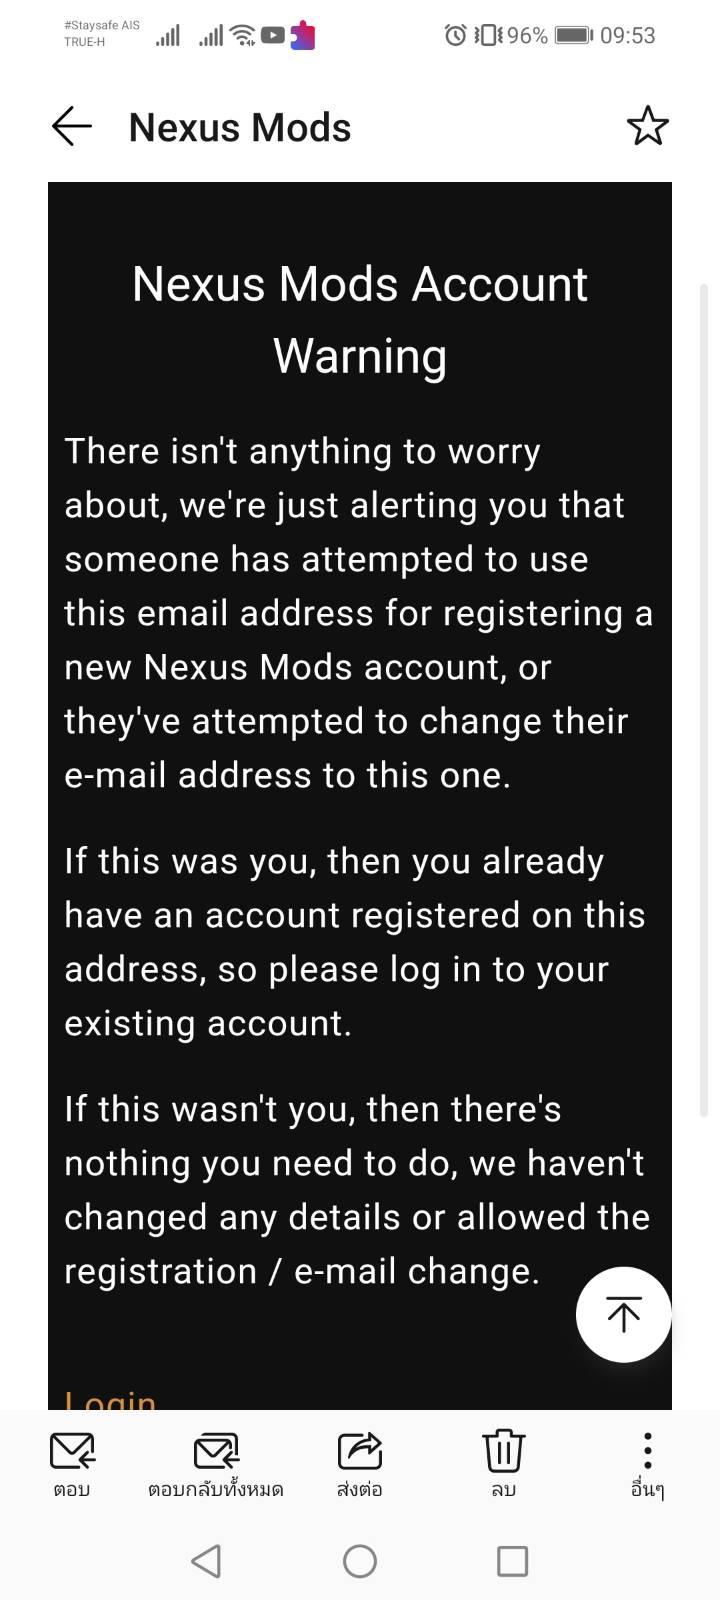Tap the battery indicator in status bar
Viewport: 720px width, 1600px height.
574,35
